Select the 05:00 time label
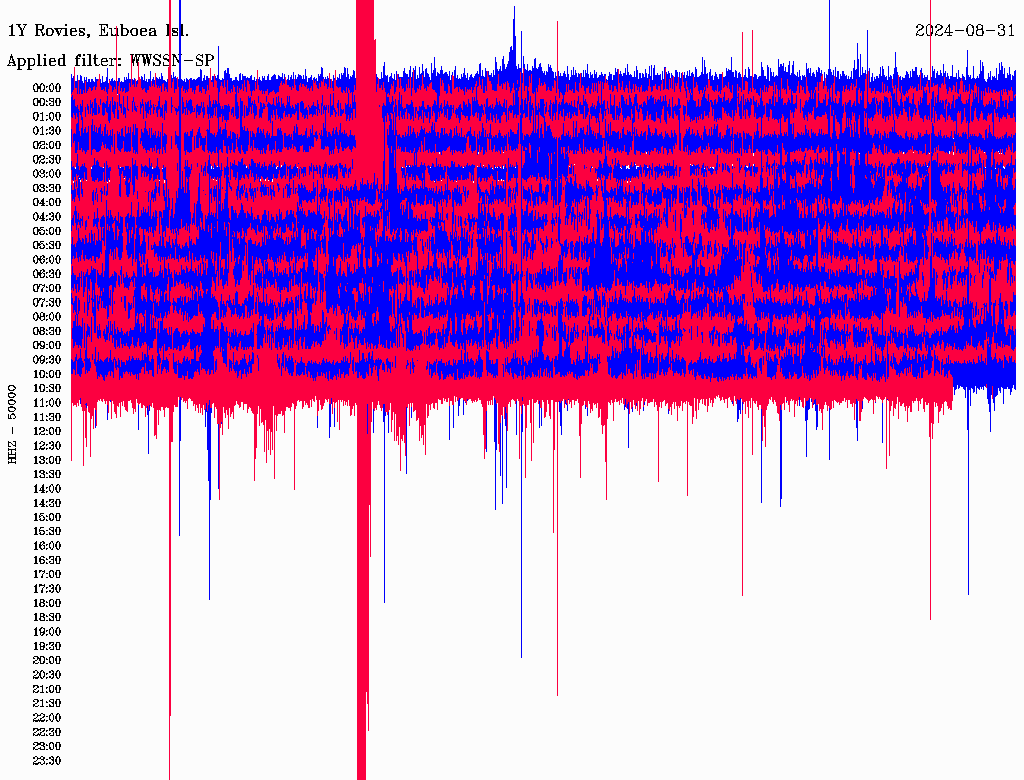This screenshot has width=1024, height=780. click(47, 231)
